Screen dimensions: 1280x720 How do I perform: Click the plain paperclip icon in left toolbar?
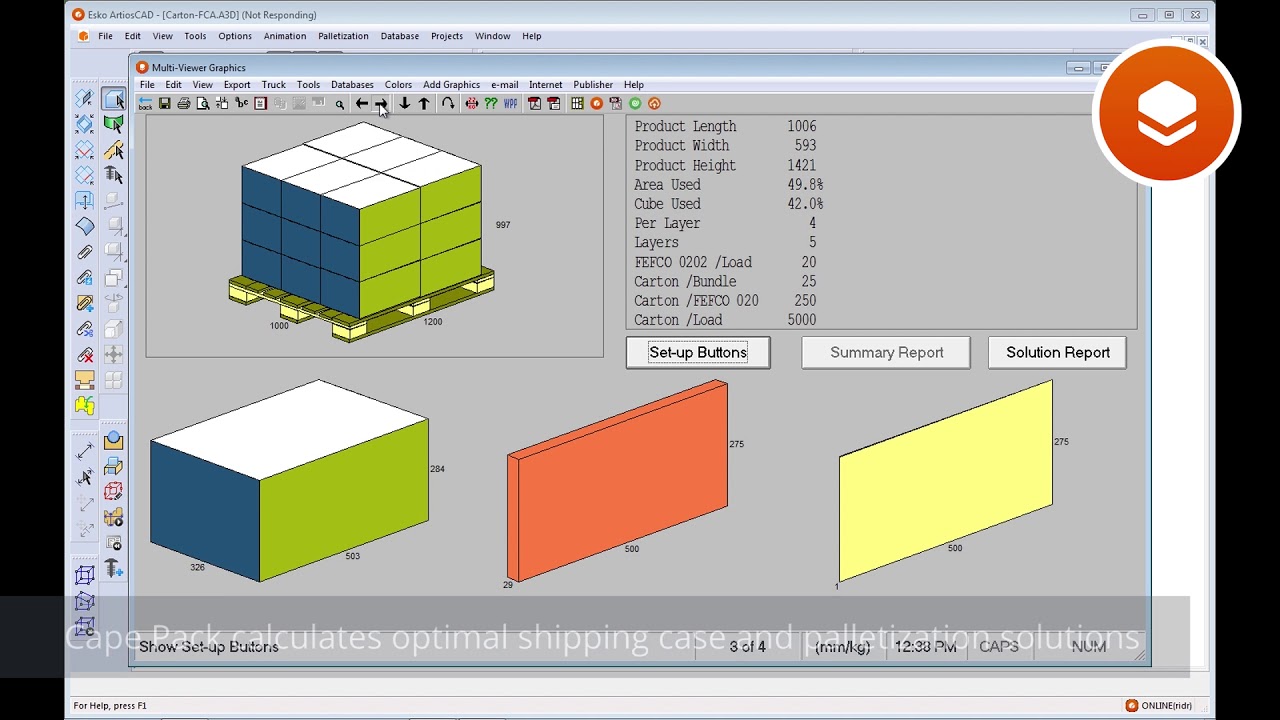click(x=84, y=252)
